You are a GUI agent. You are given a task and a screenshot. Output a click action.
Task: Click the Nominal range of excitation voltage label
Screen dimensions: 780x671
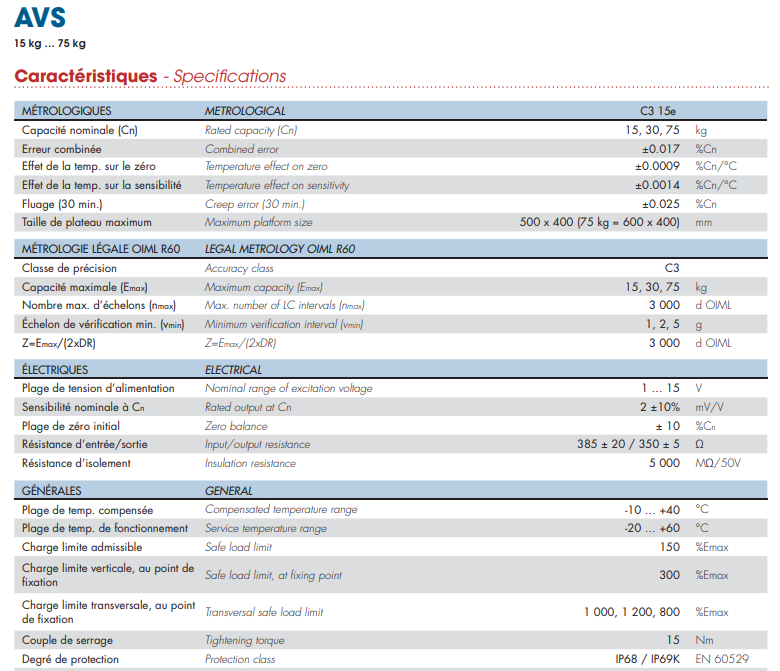pos(288,388)
